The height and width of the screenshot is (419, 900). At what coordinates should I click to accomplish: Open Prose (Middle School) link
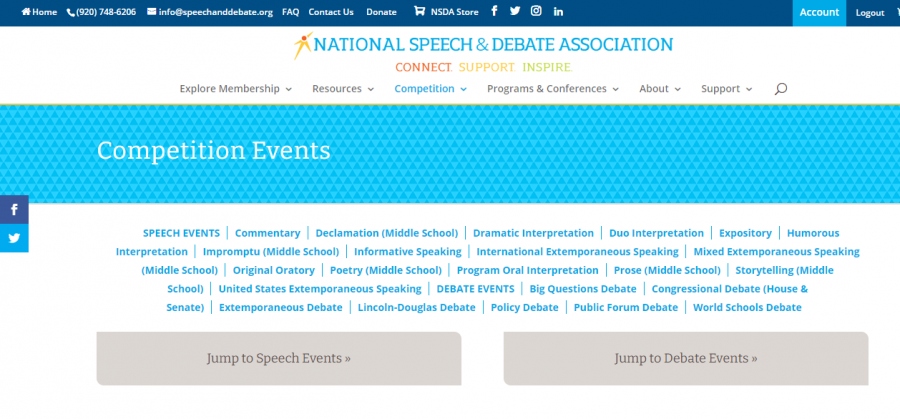coord(667,270)
